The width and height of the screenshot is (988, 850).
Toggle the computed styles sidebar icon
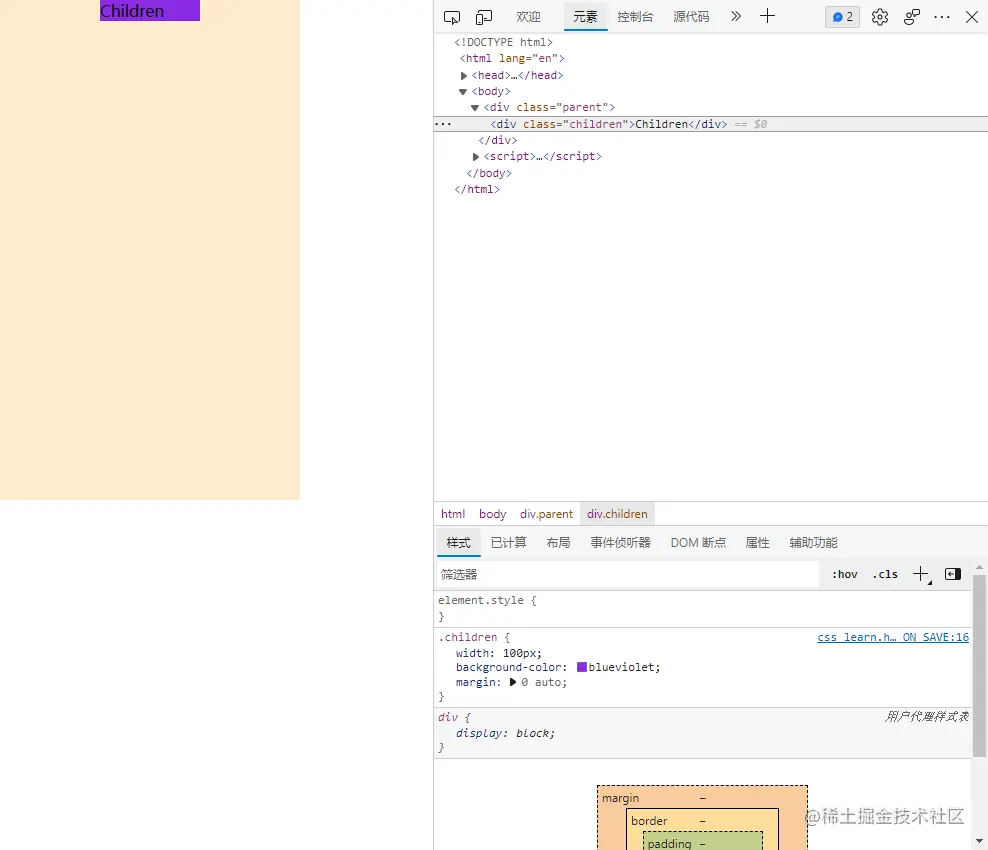tap(953, 574)
